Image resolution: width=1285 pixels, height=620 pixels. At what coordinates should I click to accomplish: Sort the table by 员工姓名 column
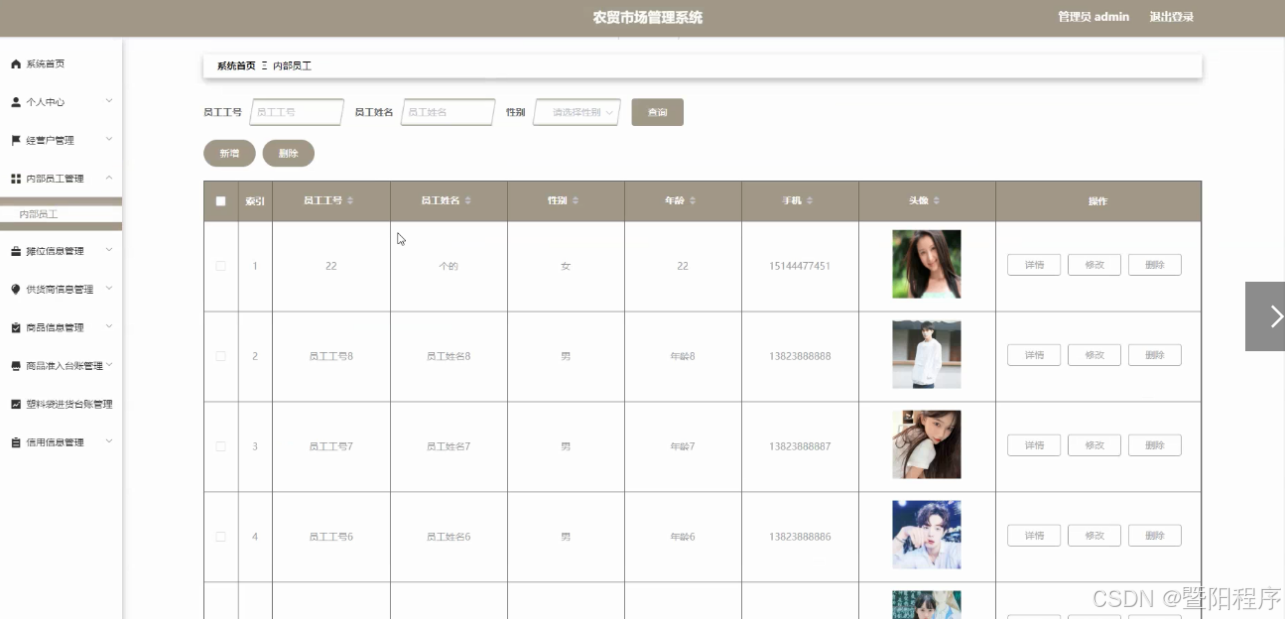click(468, 201)
